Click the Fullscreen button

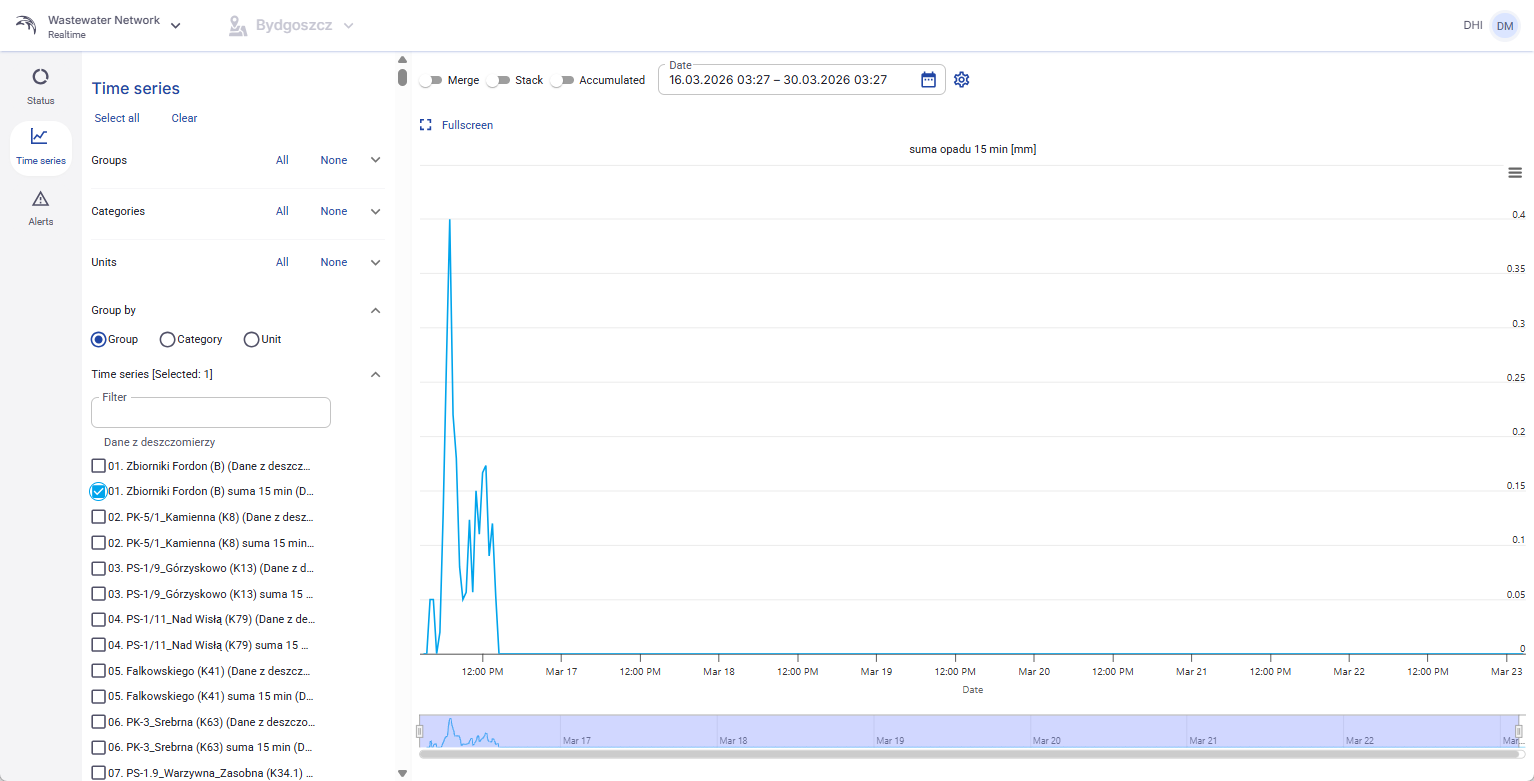pos(457,125)
